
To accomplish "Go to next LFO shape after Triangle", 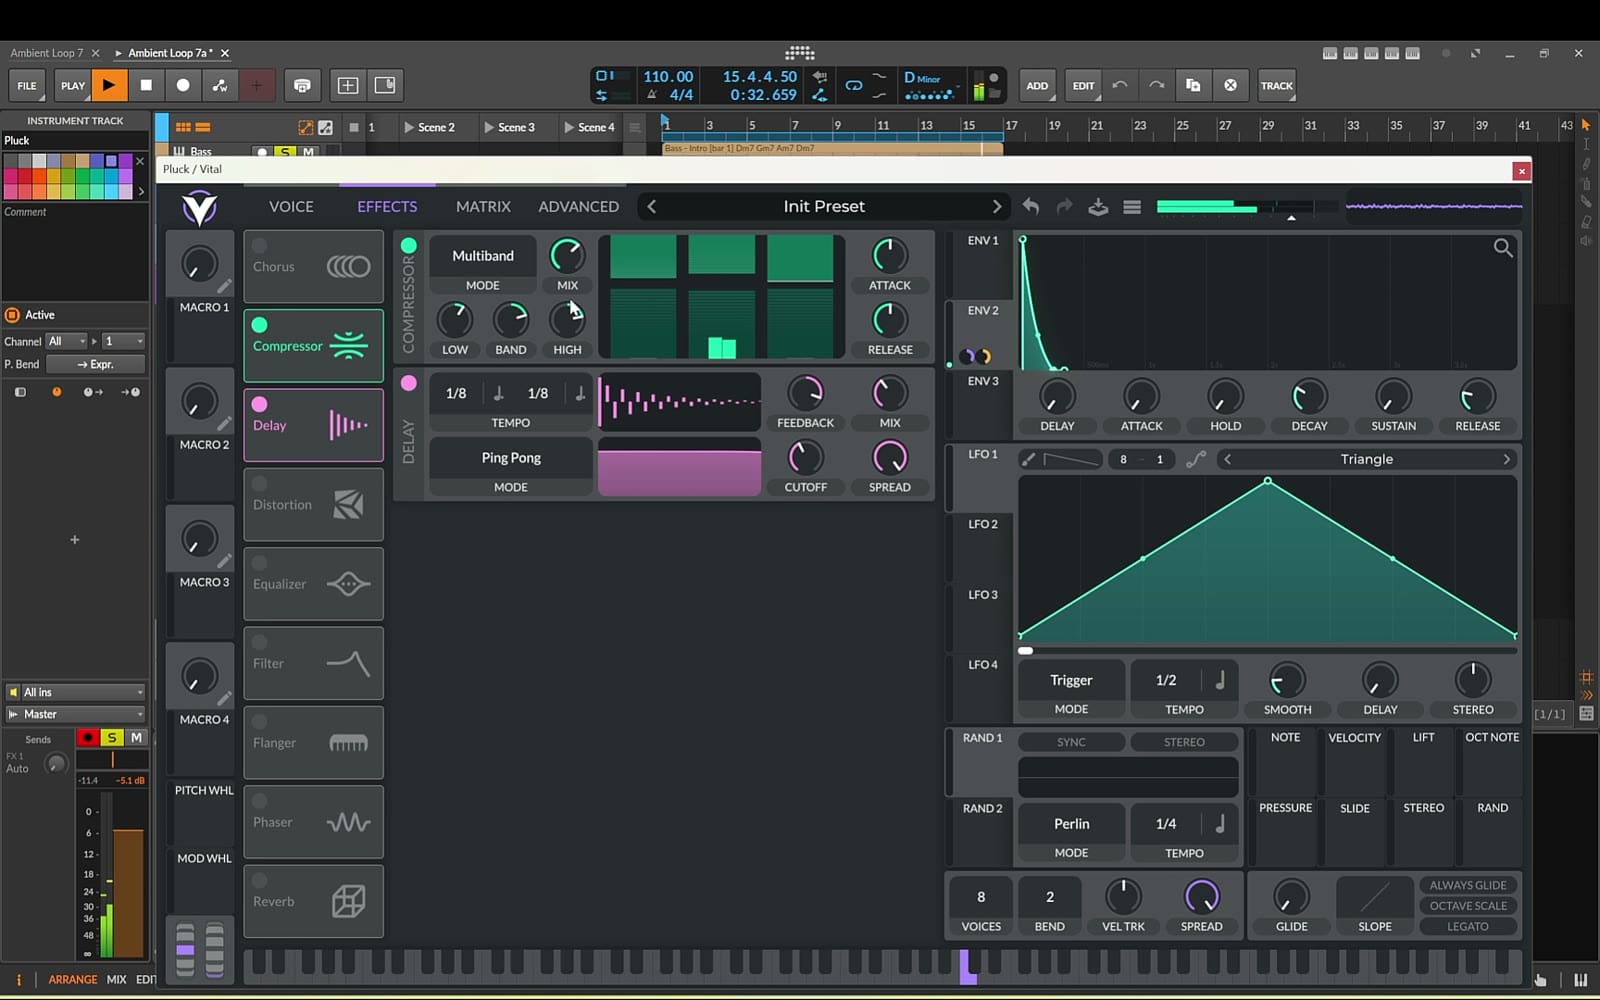I will [1506, 459].
